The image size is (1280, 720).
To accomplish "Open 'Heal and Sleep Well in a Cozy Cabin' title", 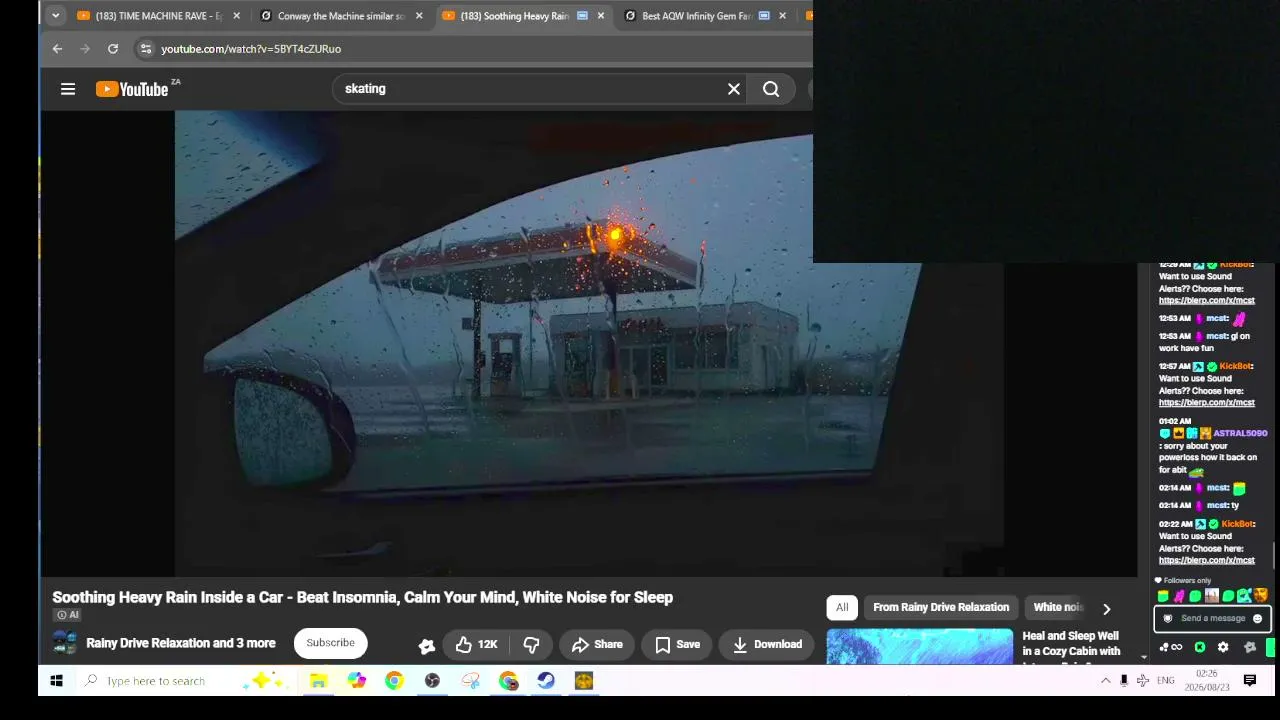I will (1071, 644).
